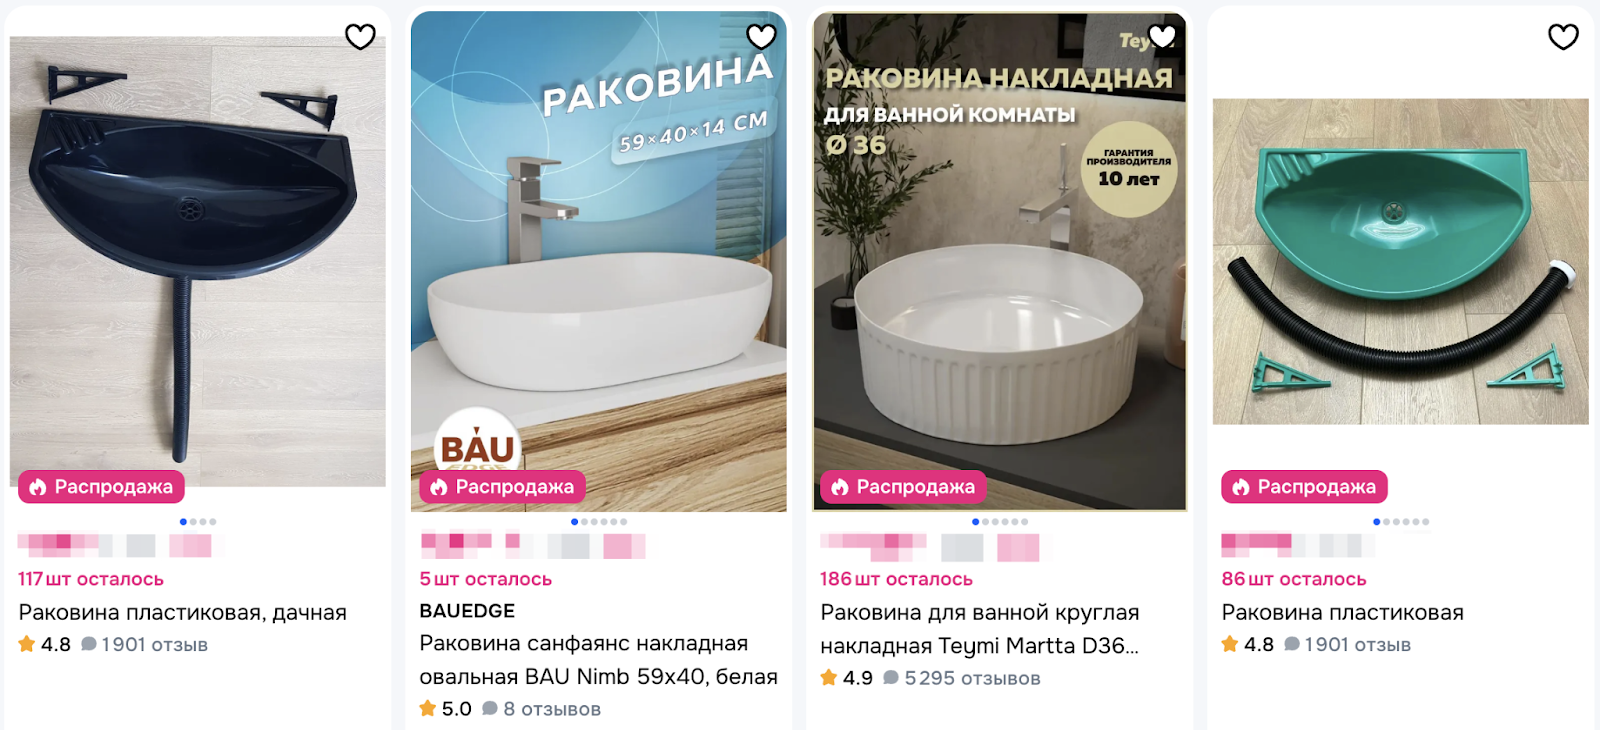Viewport: 1600px width, 730px height.
Task: Open green plastic sink product photo
Action: pos(1400,261)
